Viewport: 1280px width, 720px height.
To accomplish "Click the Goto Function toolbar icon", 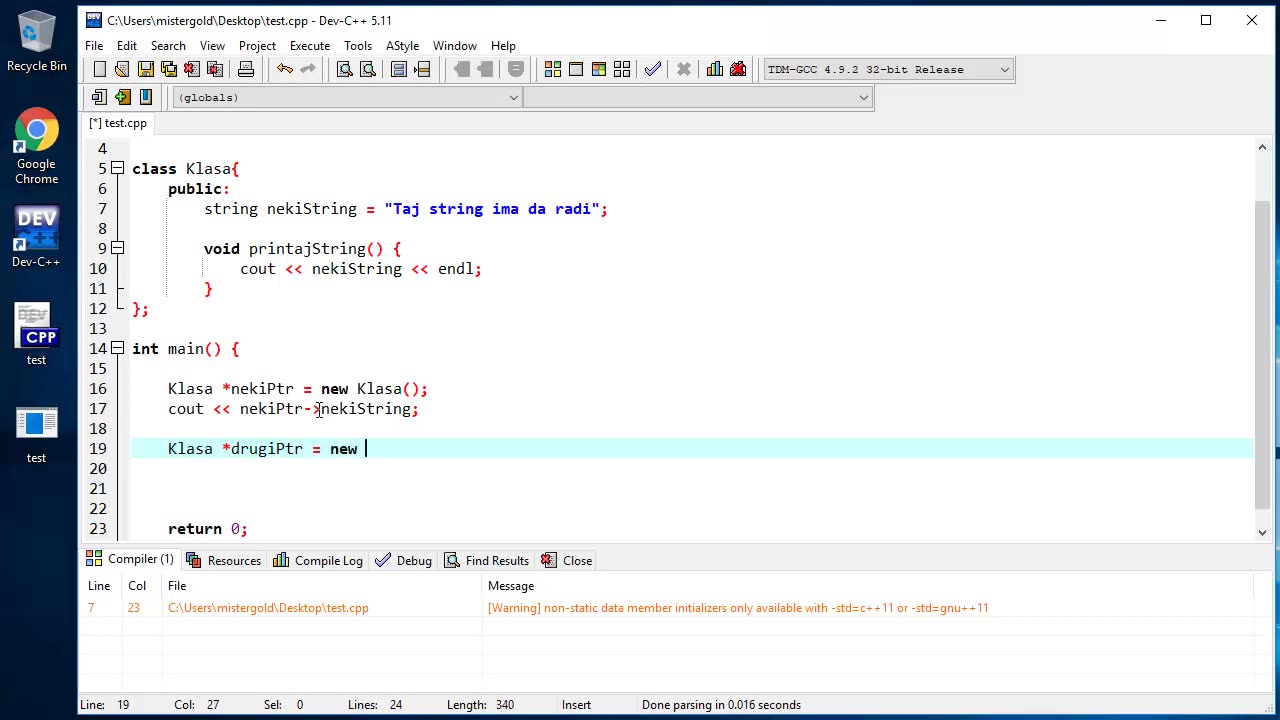I will point(399,69).
